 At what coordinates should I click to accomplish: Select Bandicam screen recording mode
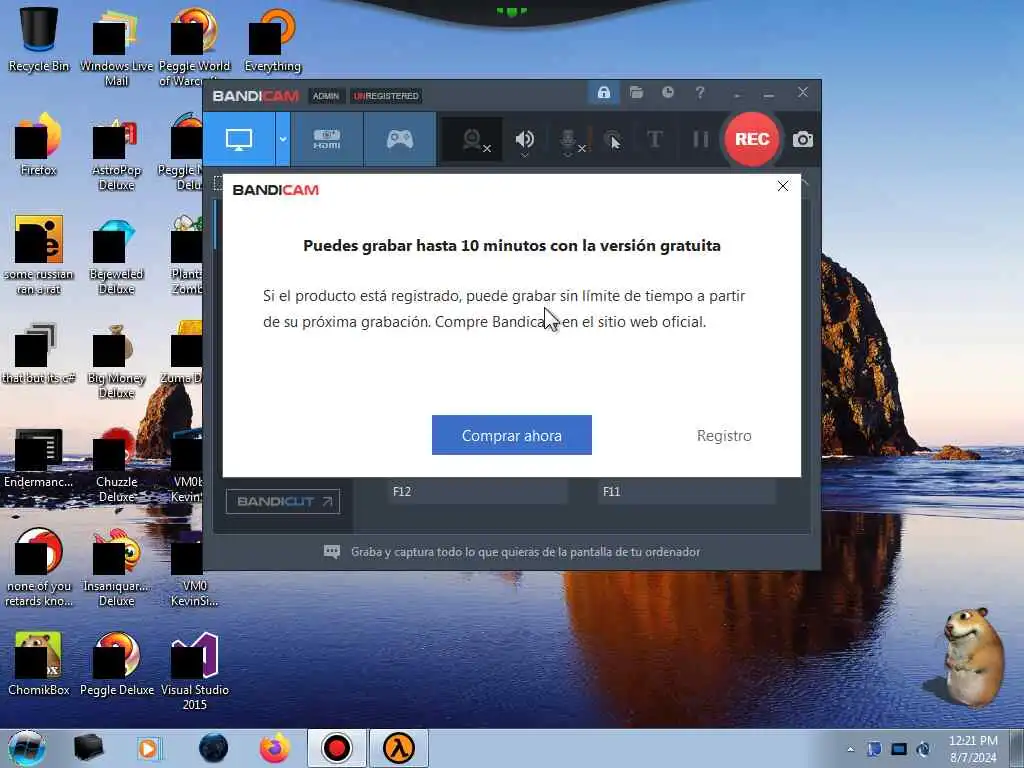point(238,139)
